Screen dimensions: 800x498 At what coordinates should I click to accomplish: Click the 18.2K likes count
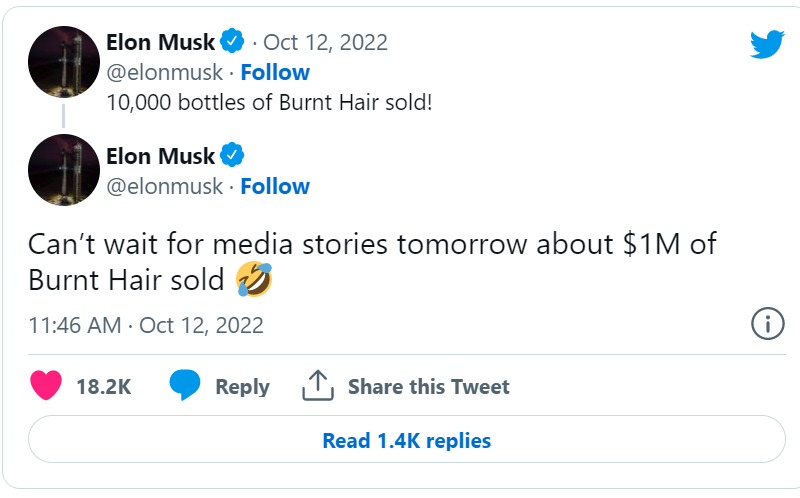[x=104, y=387]
